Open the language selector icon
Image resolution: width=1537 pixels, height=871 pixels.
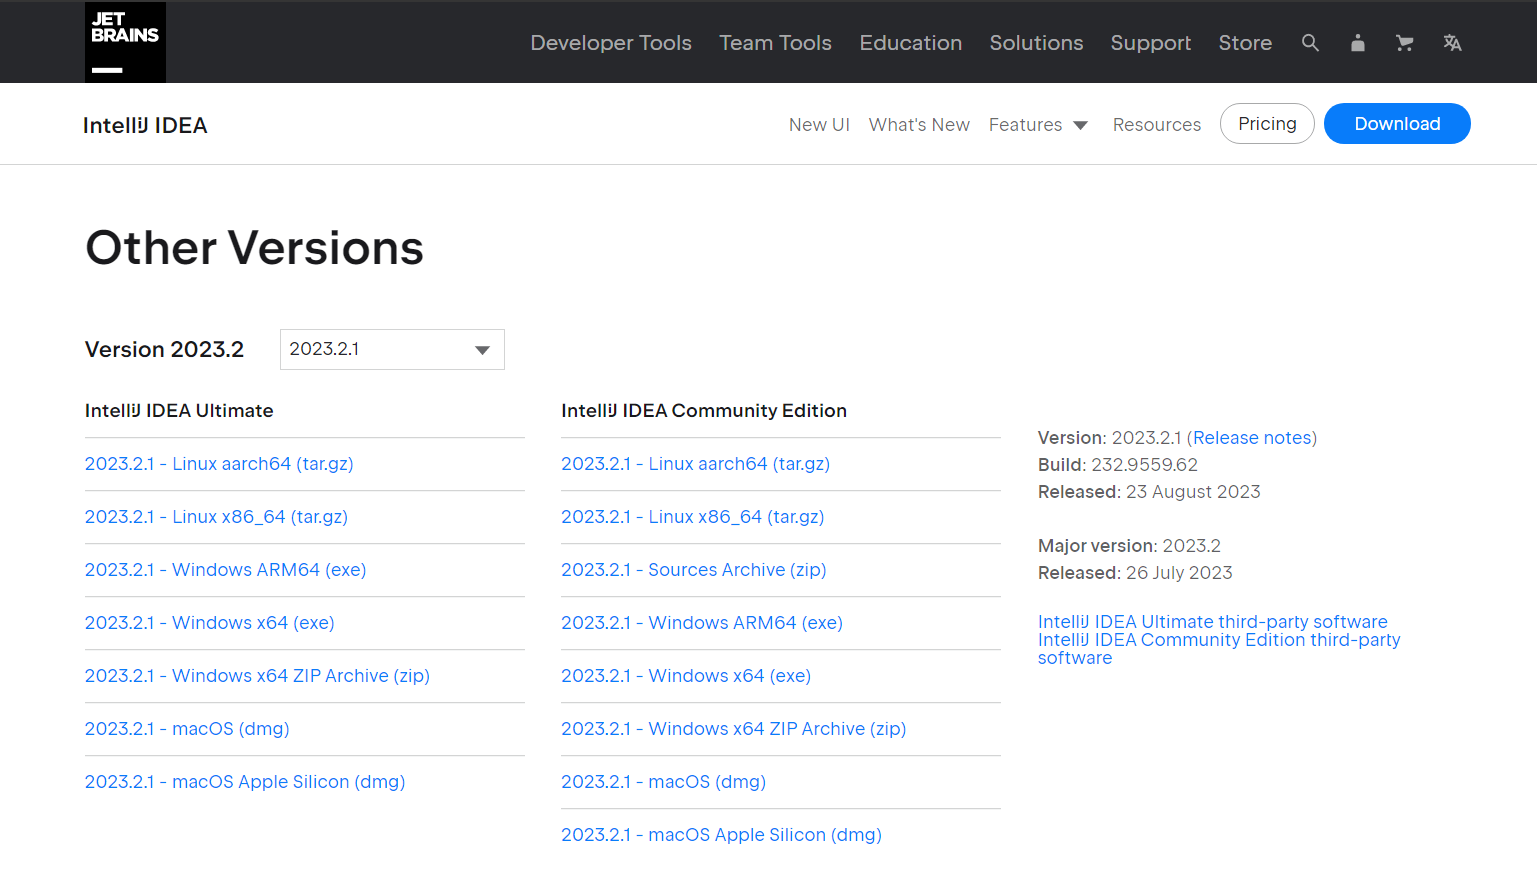click(1452, 43)
